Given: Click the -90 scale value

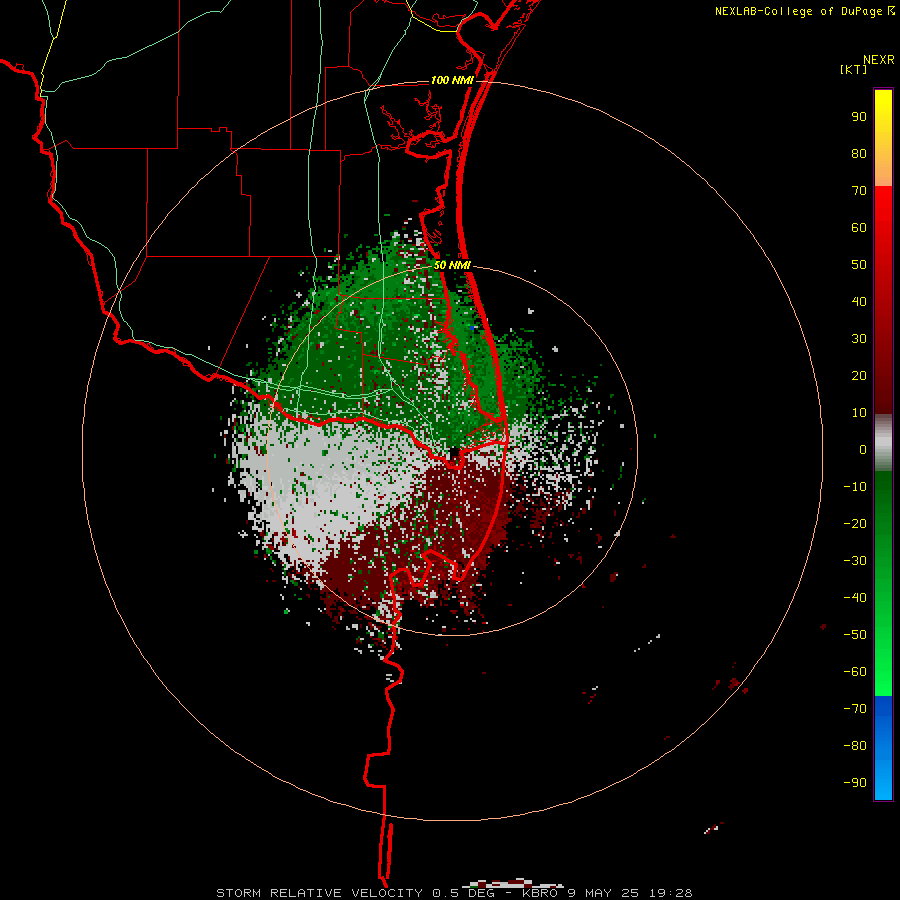Looking at the screenshot, I should click(855, 783).
